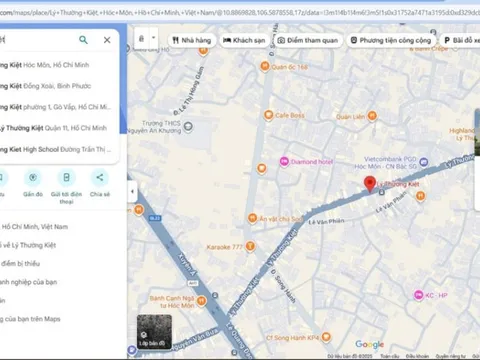Click the red Lý Thường Kiệt pin

click(x=370, y=184)
